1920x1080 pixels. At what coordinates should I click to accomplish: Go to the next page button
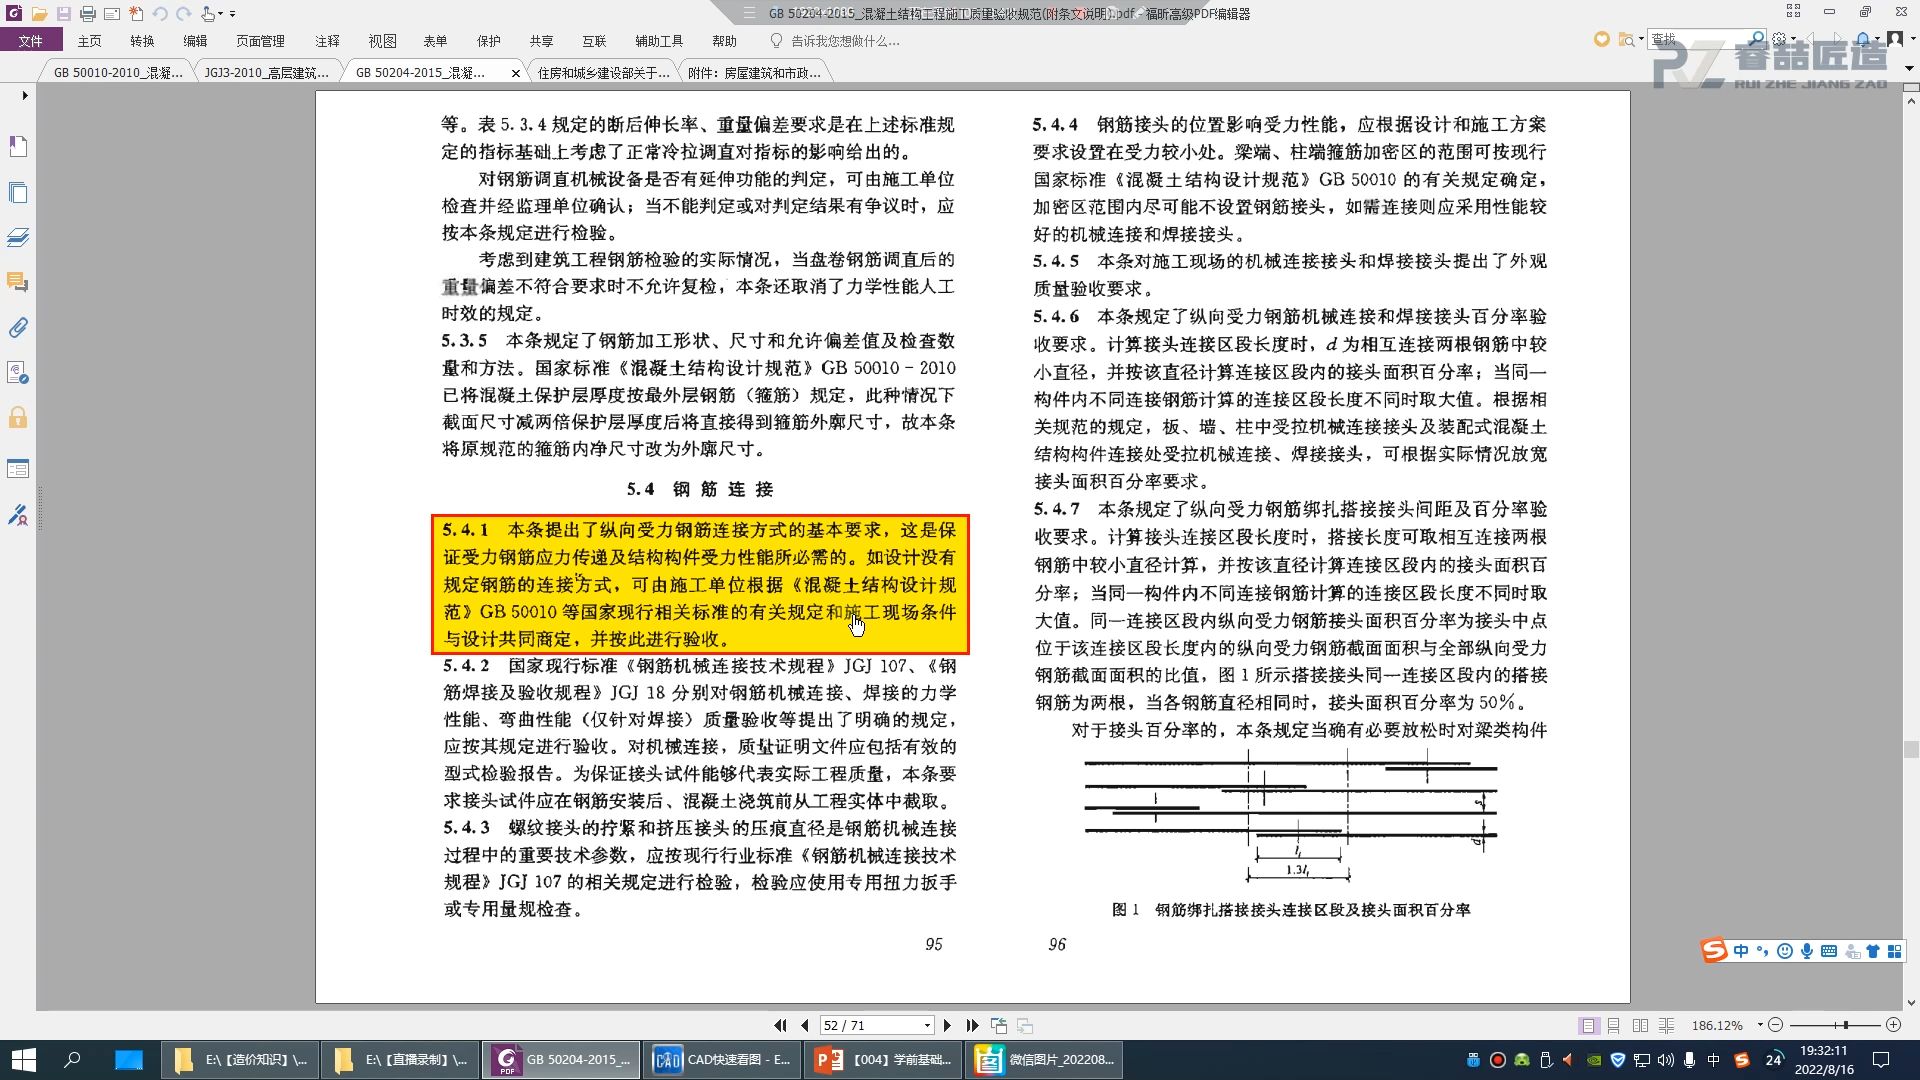click(x=948, y=1025)
